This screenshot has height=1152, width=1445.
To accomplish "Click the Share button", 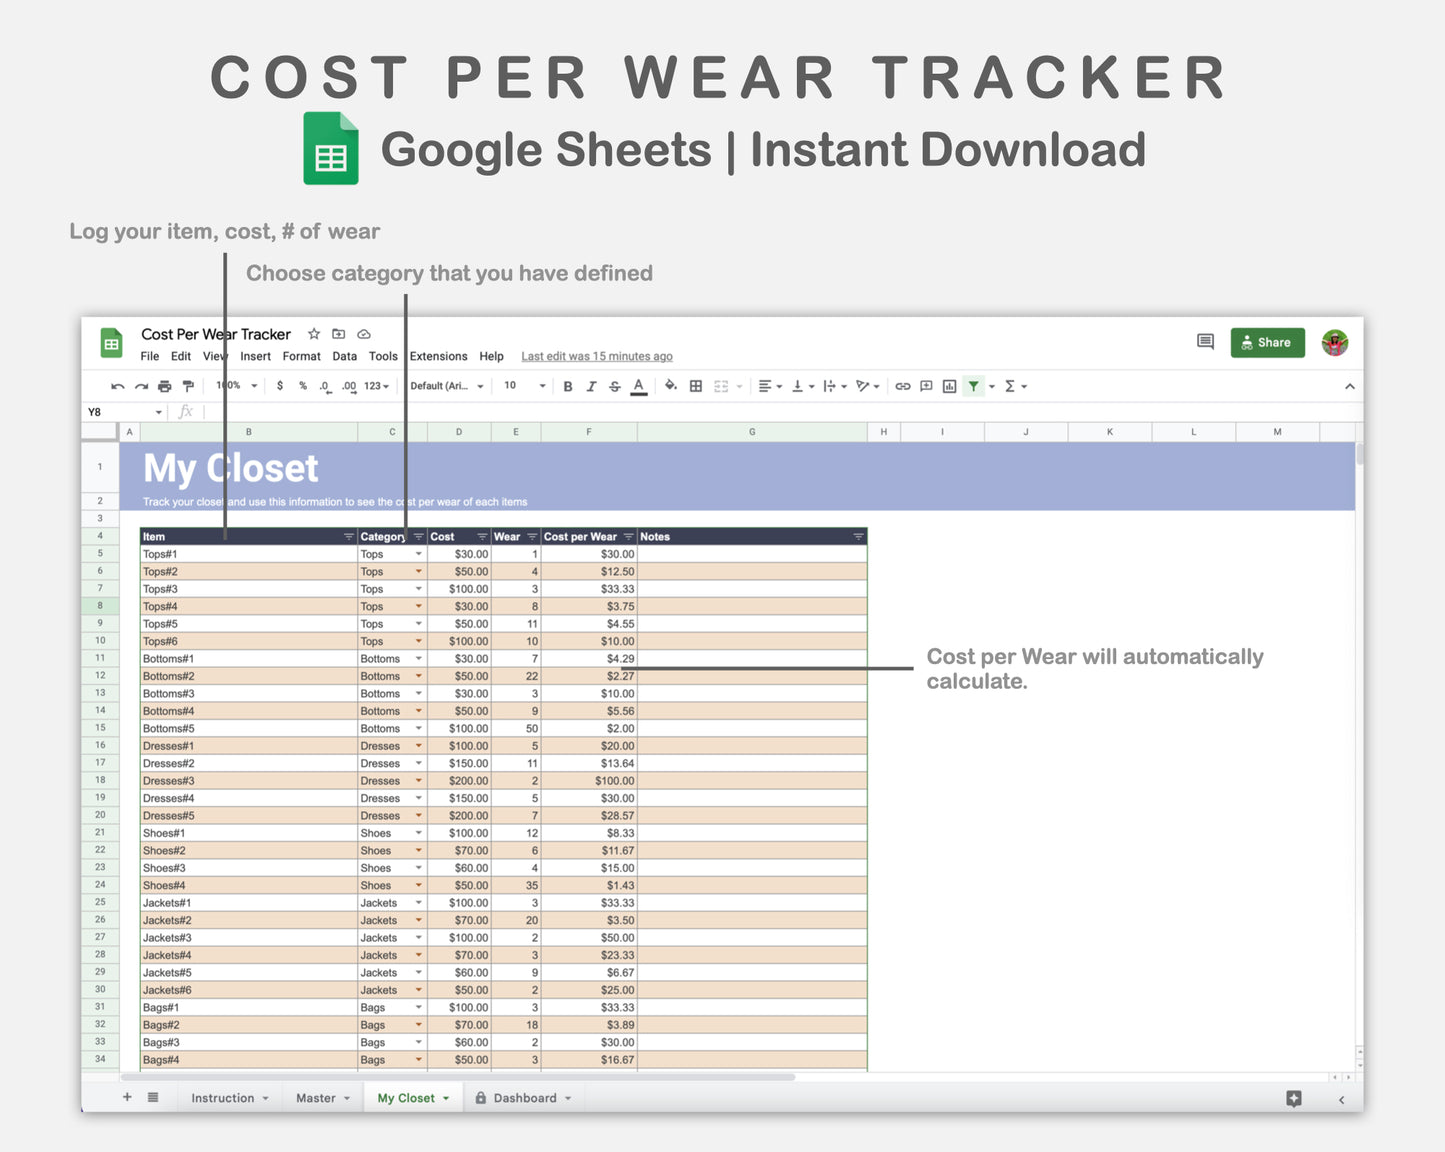I will pyautogui.click(x=1267, y=342).
